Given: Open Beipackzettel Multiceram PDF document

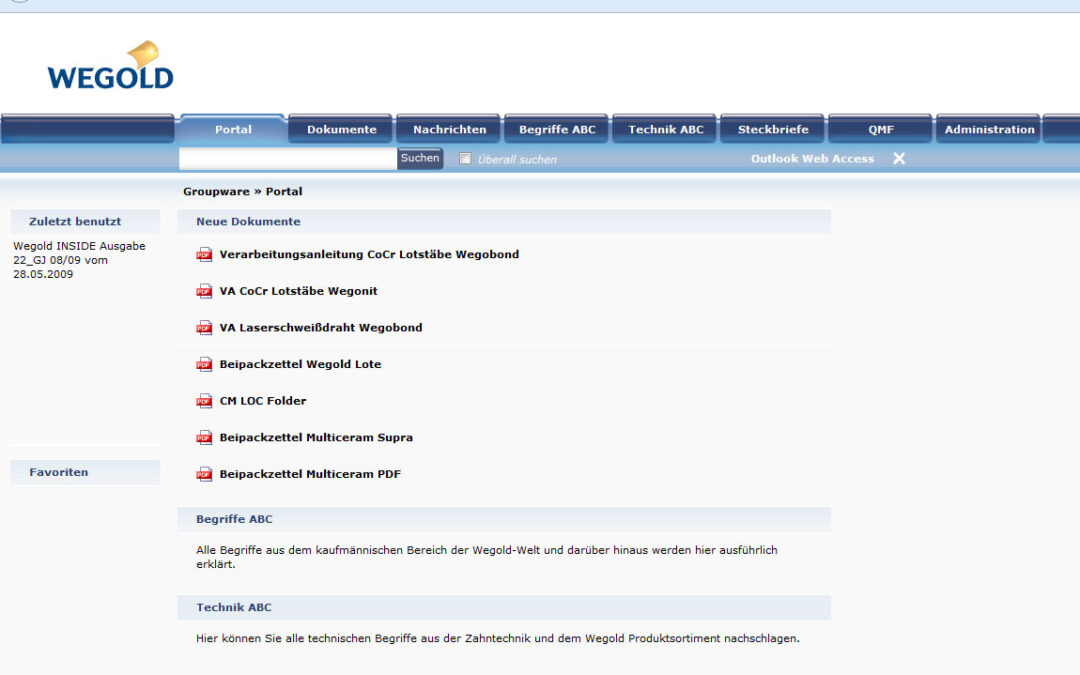Looking at the screenshot, I should tap(310, 473).
